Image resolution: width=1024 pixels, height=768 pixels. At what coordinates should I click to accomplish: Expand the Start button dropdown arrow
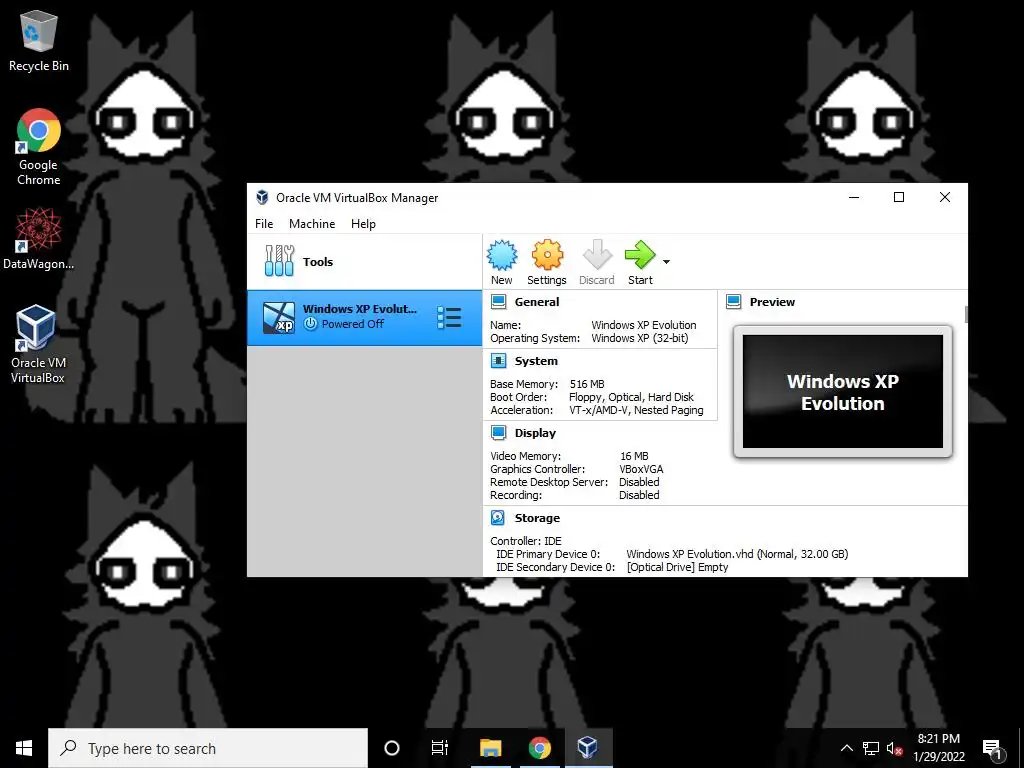point(666,262)
